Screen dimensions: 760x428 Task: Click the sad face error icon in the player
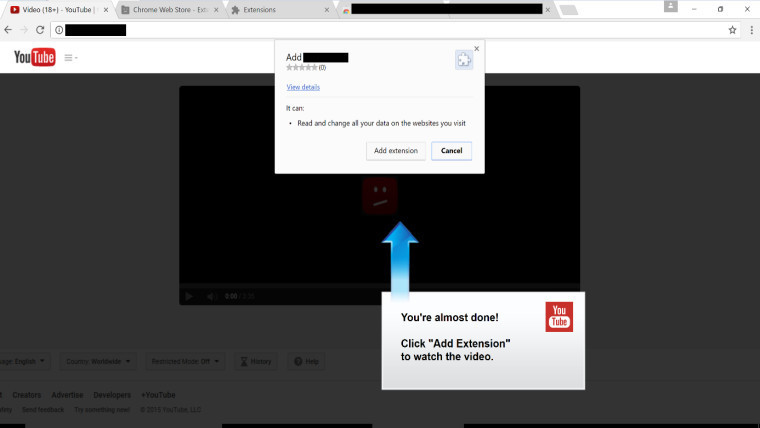point(380,196)
